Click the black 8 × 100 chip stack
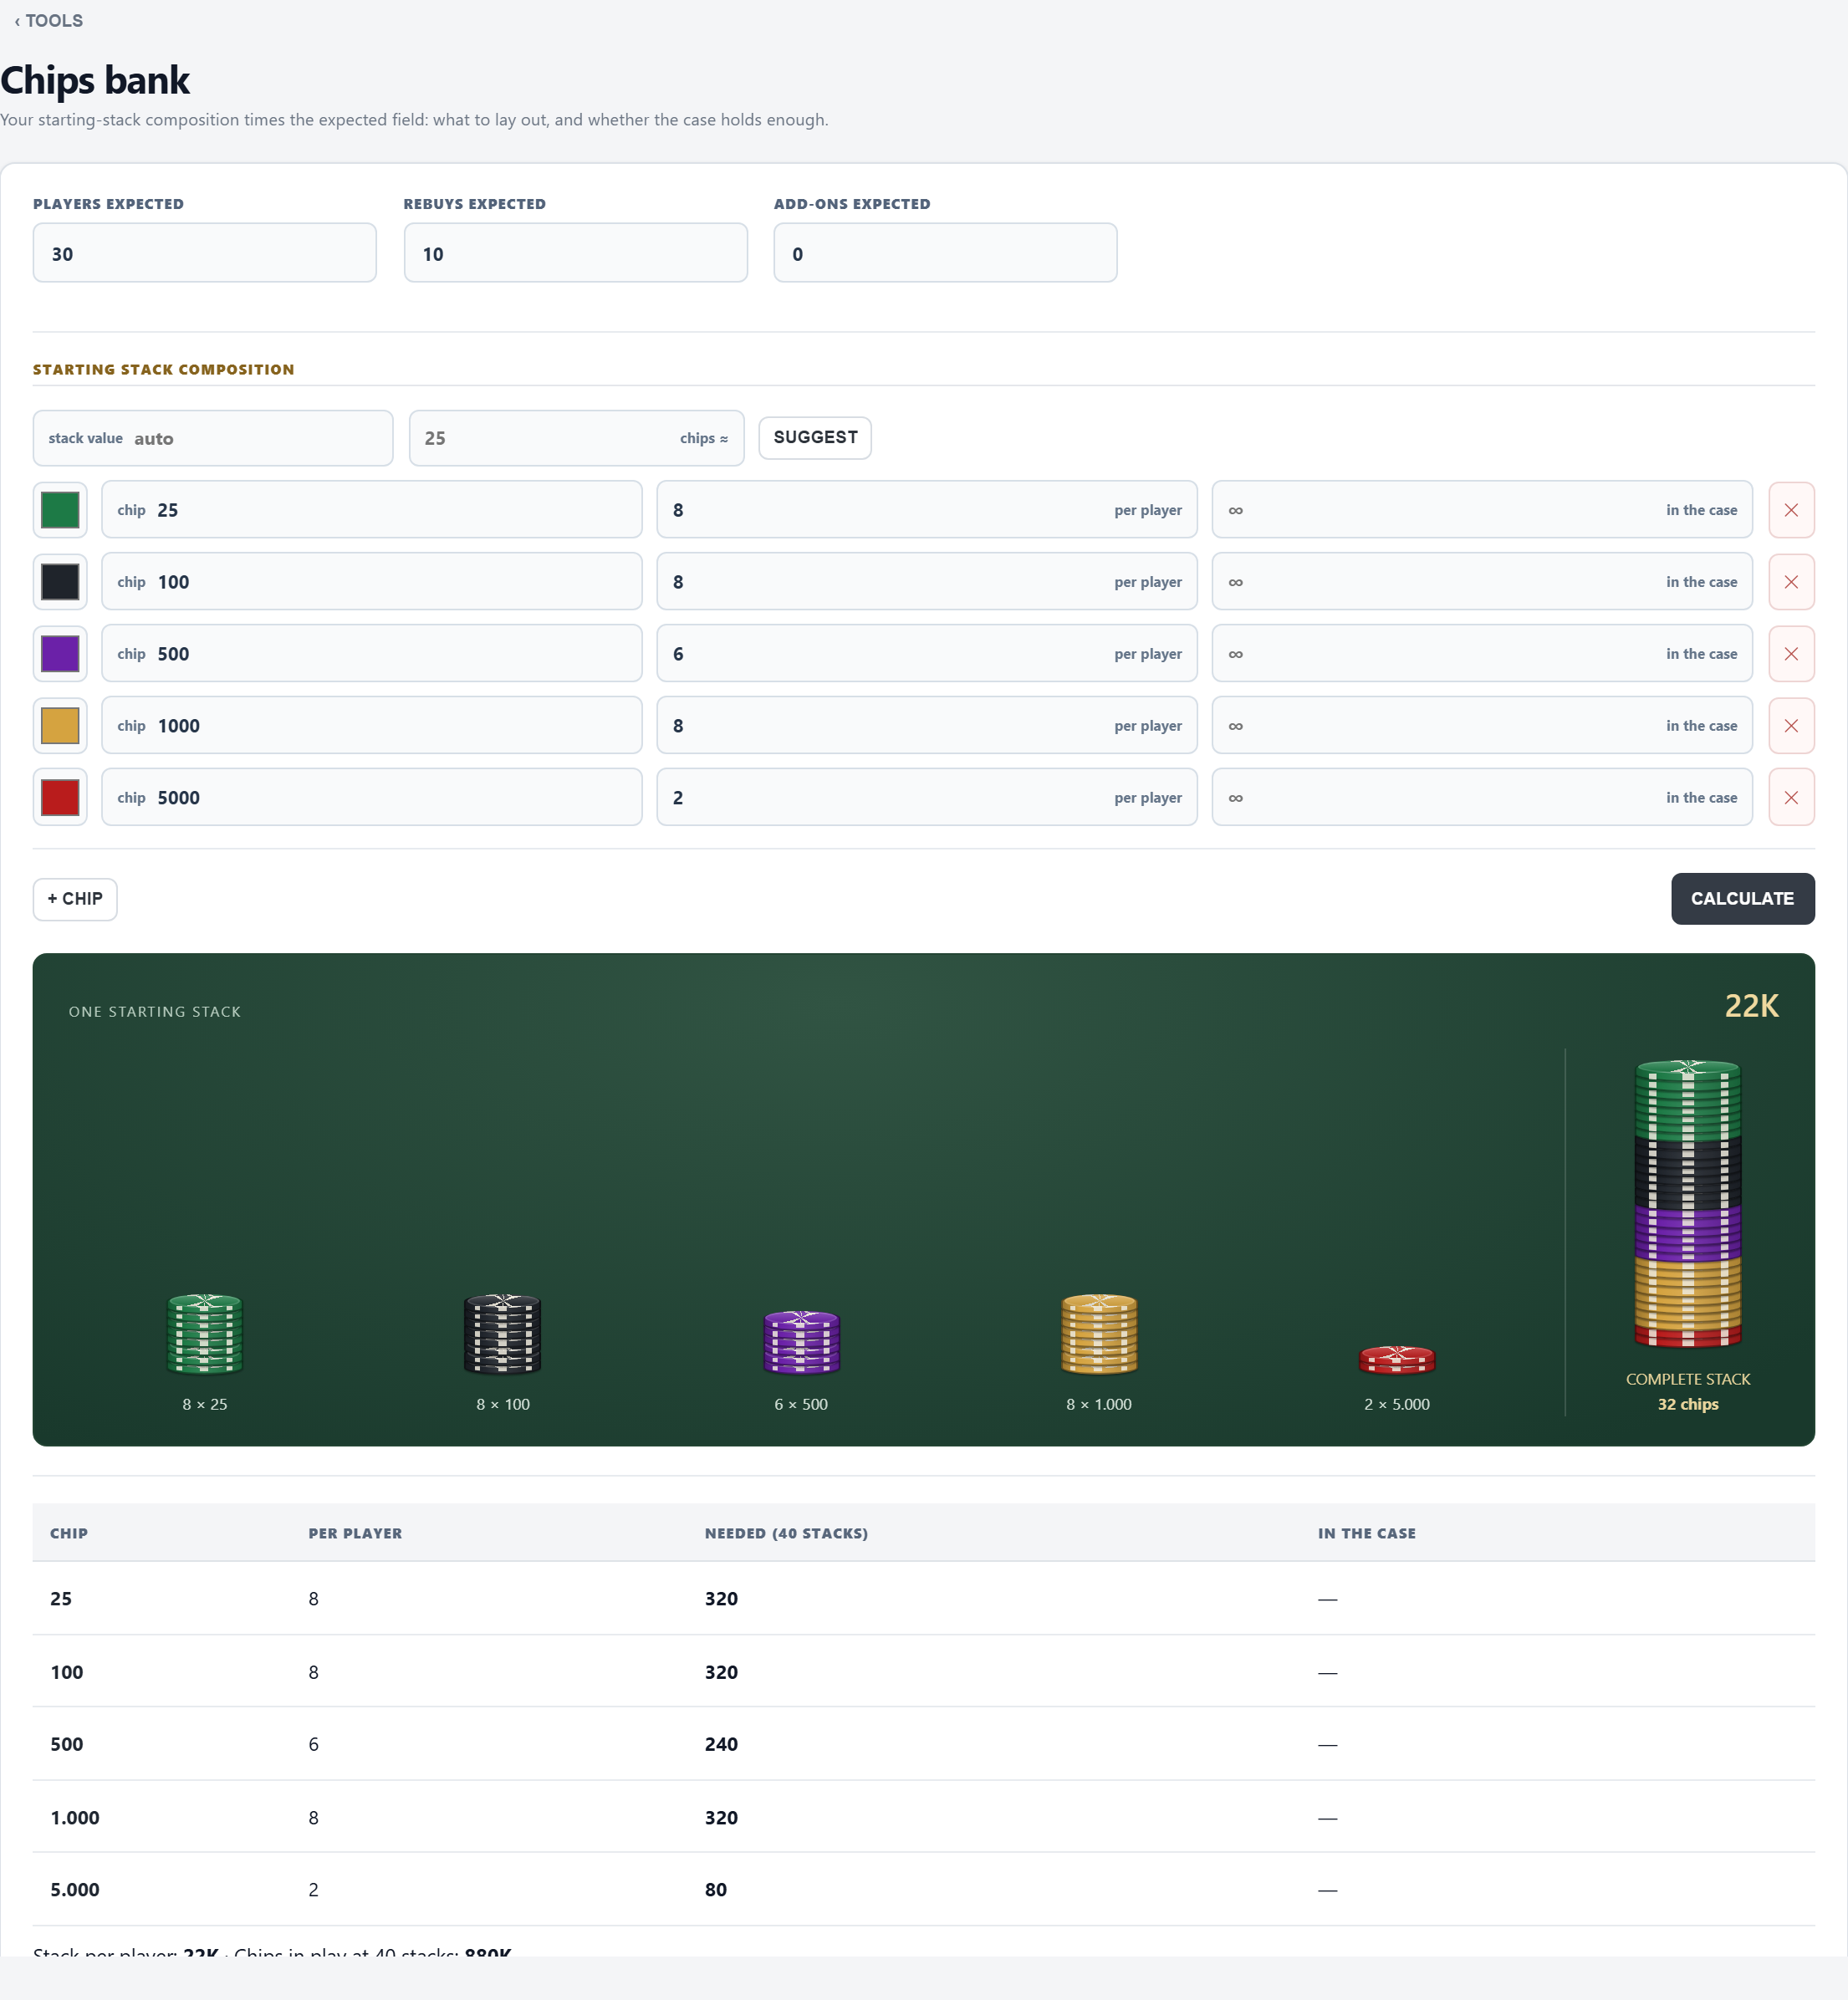The width and height of the screenshot is (1848, 2000). pyautogui.click(x=503, y=1334)
